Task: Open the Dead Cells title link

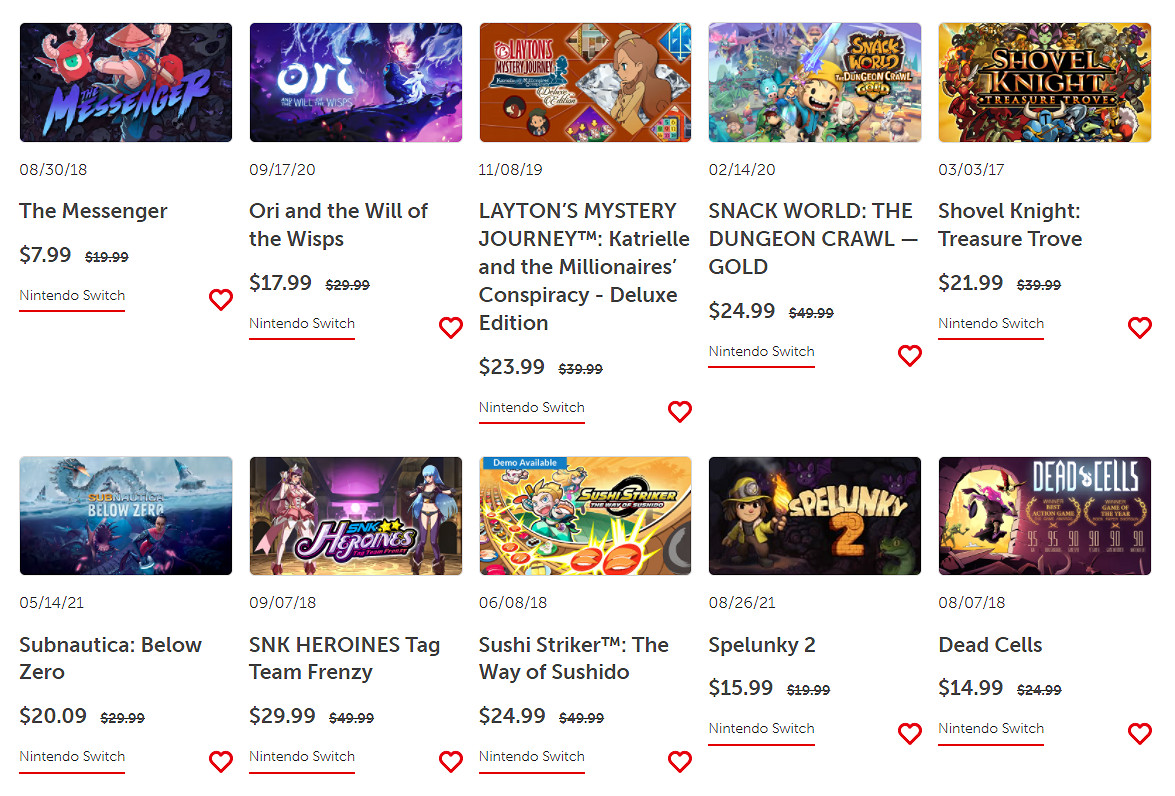Action: coord(990,645)
